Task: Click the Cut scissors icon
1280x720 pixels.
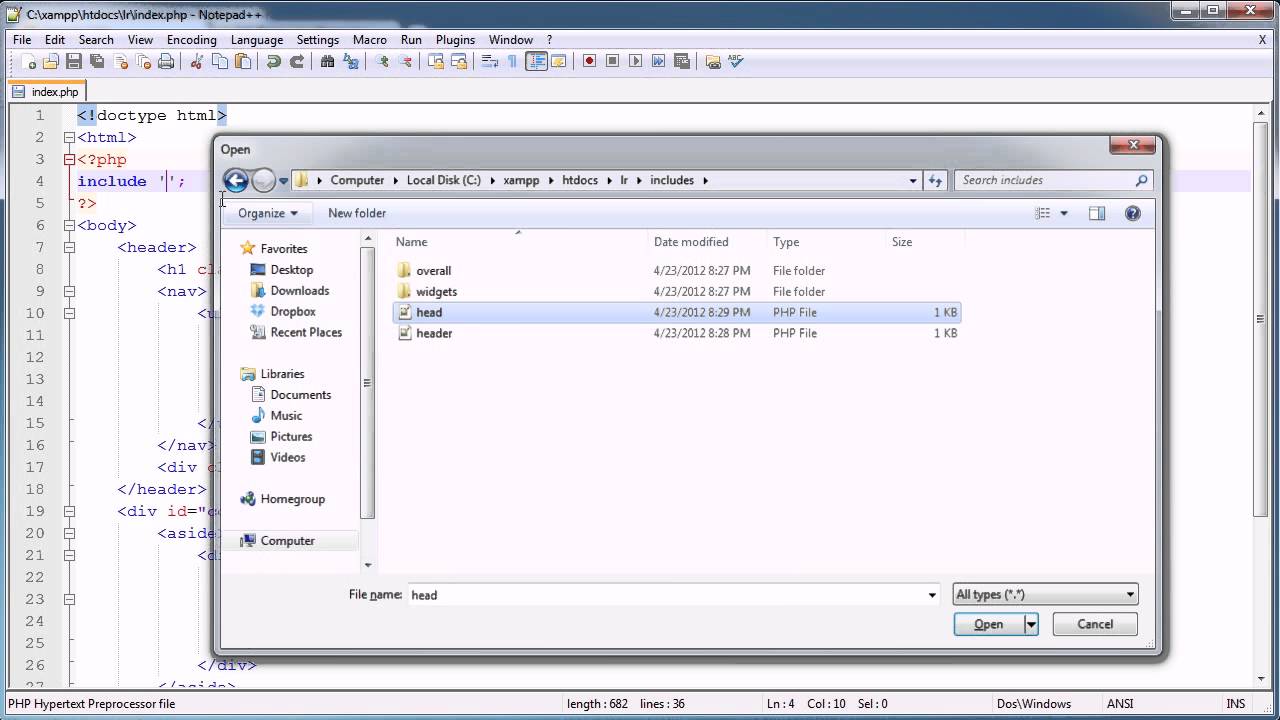Action: pos(197,62)
